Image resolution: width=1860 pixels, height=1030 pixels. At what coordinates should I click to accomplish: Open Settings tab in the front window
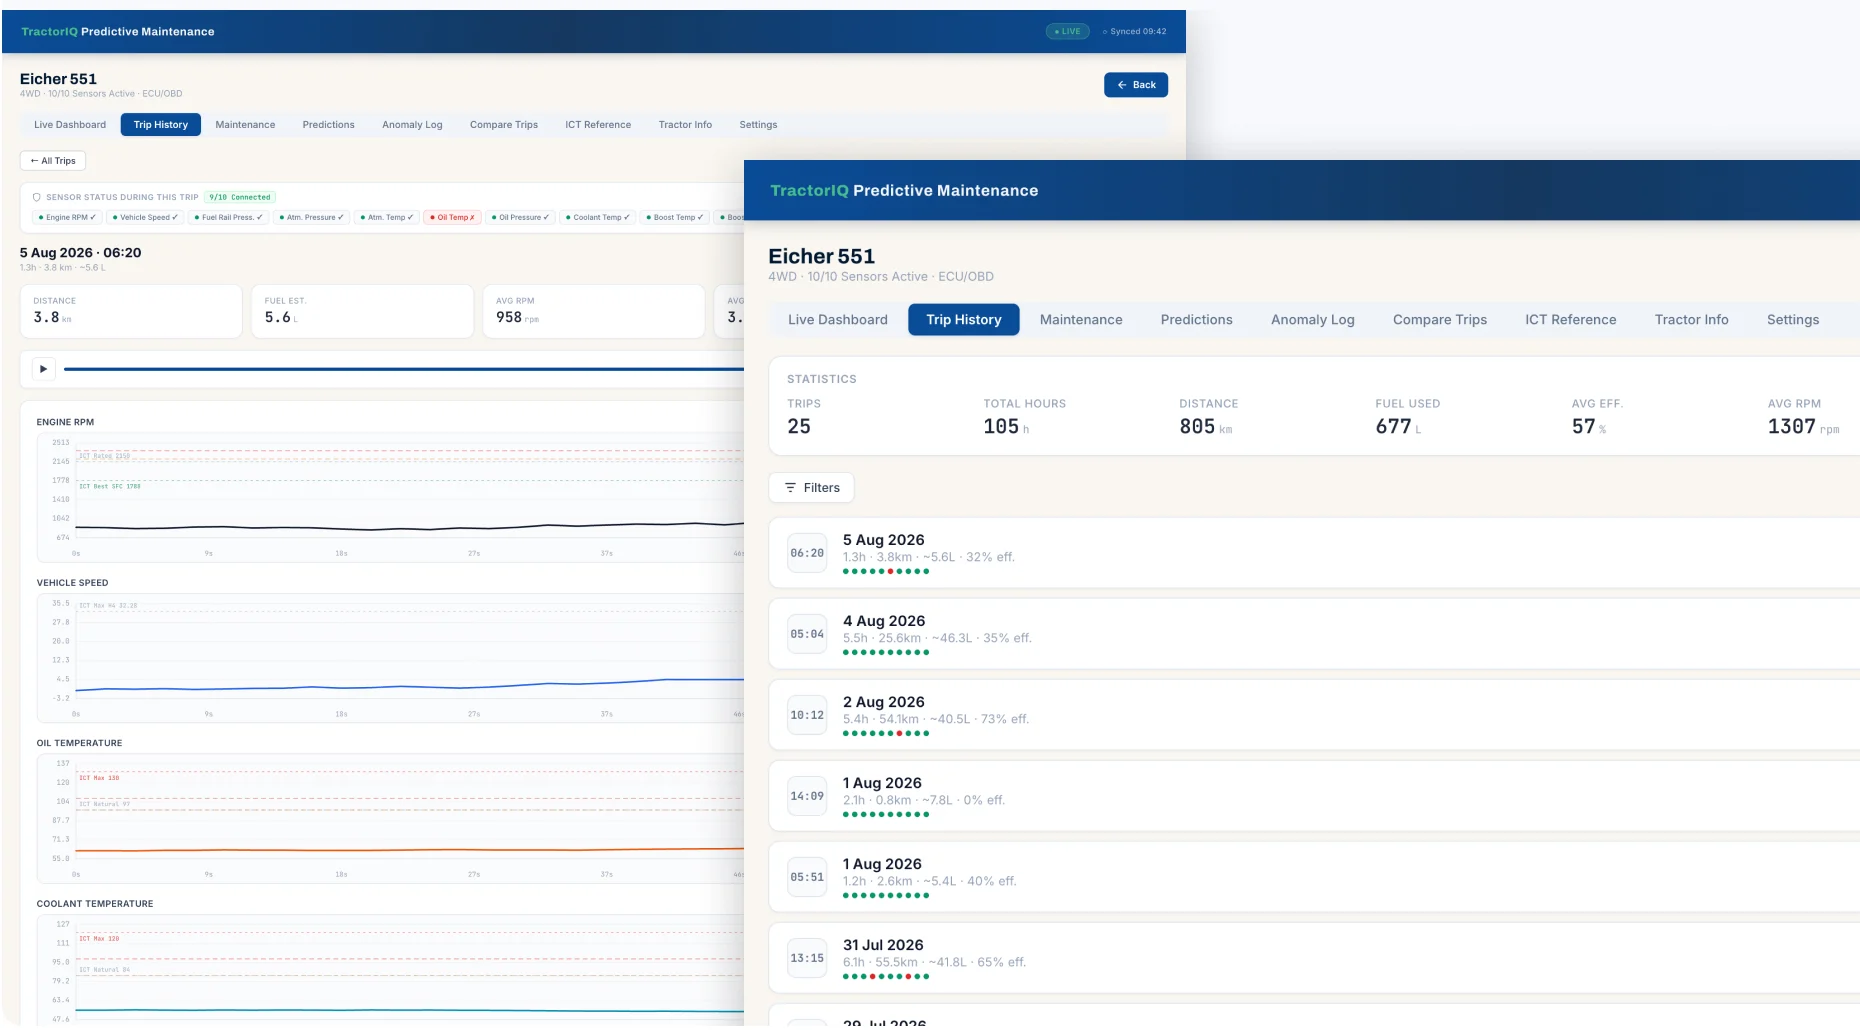[1793, 320]
